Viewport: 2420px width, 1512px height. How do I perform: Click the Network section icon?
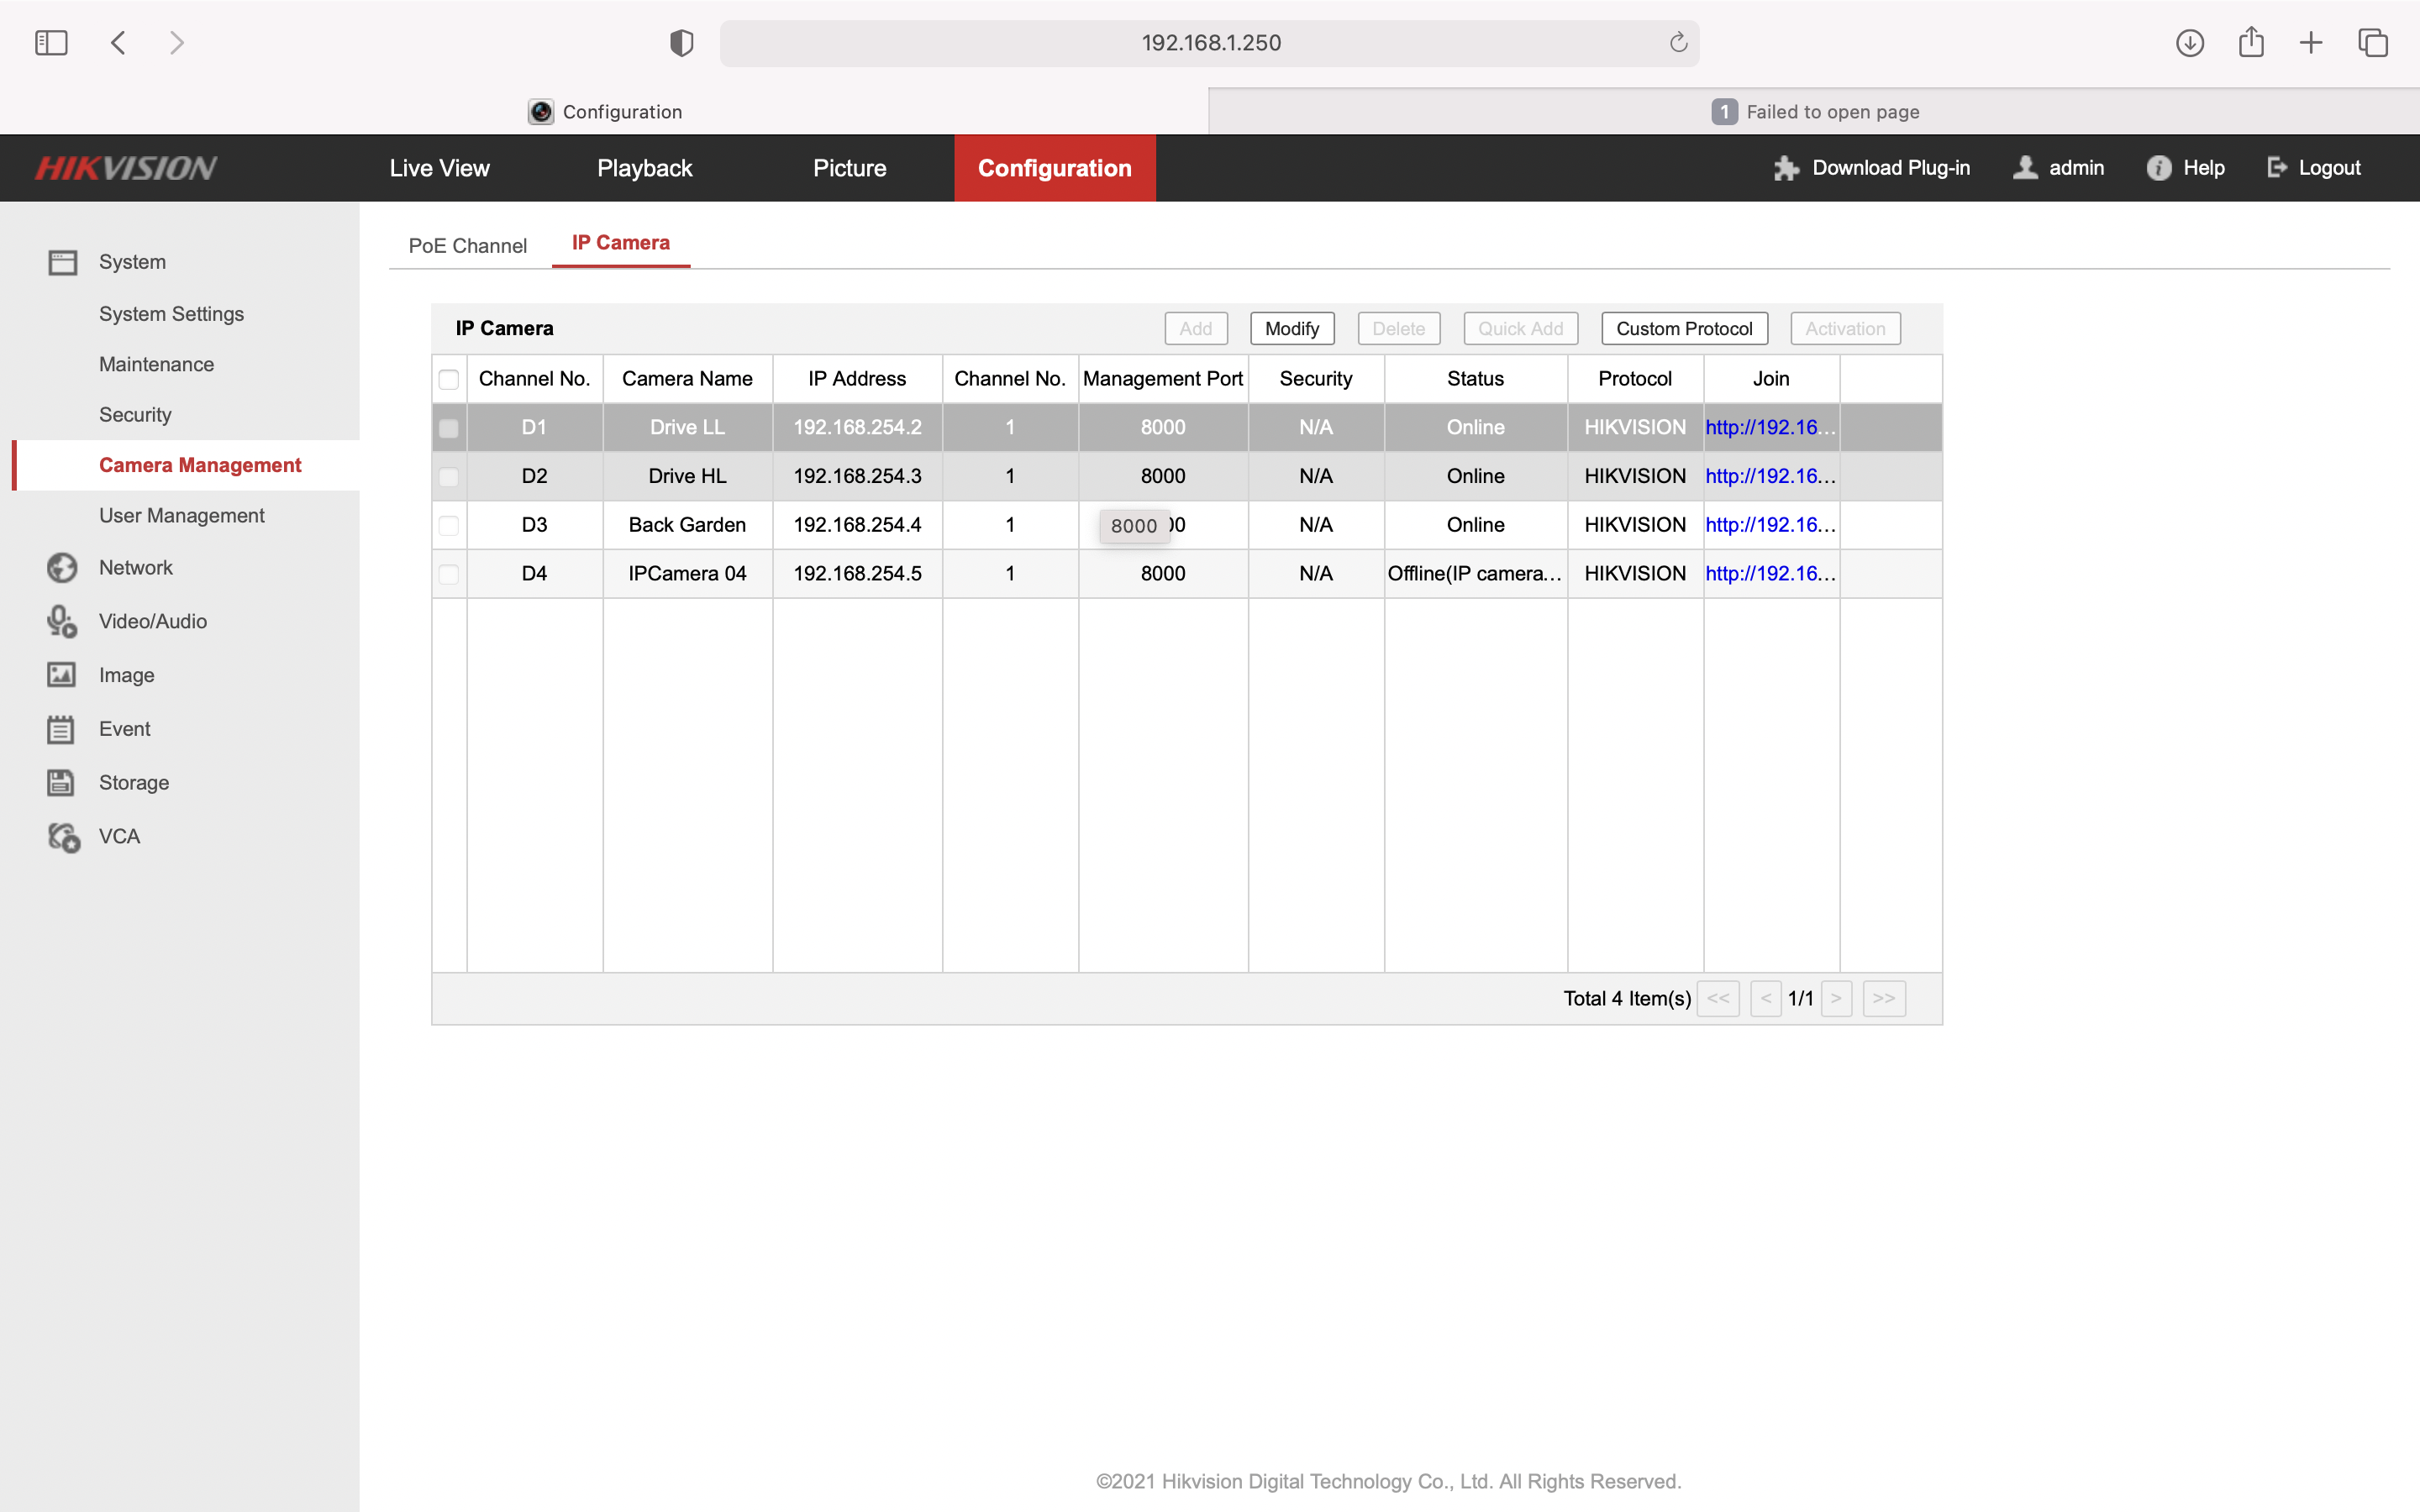61,566
